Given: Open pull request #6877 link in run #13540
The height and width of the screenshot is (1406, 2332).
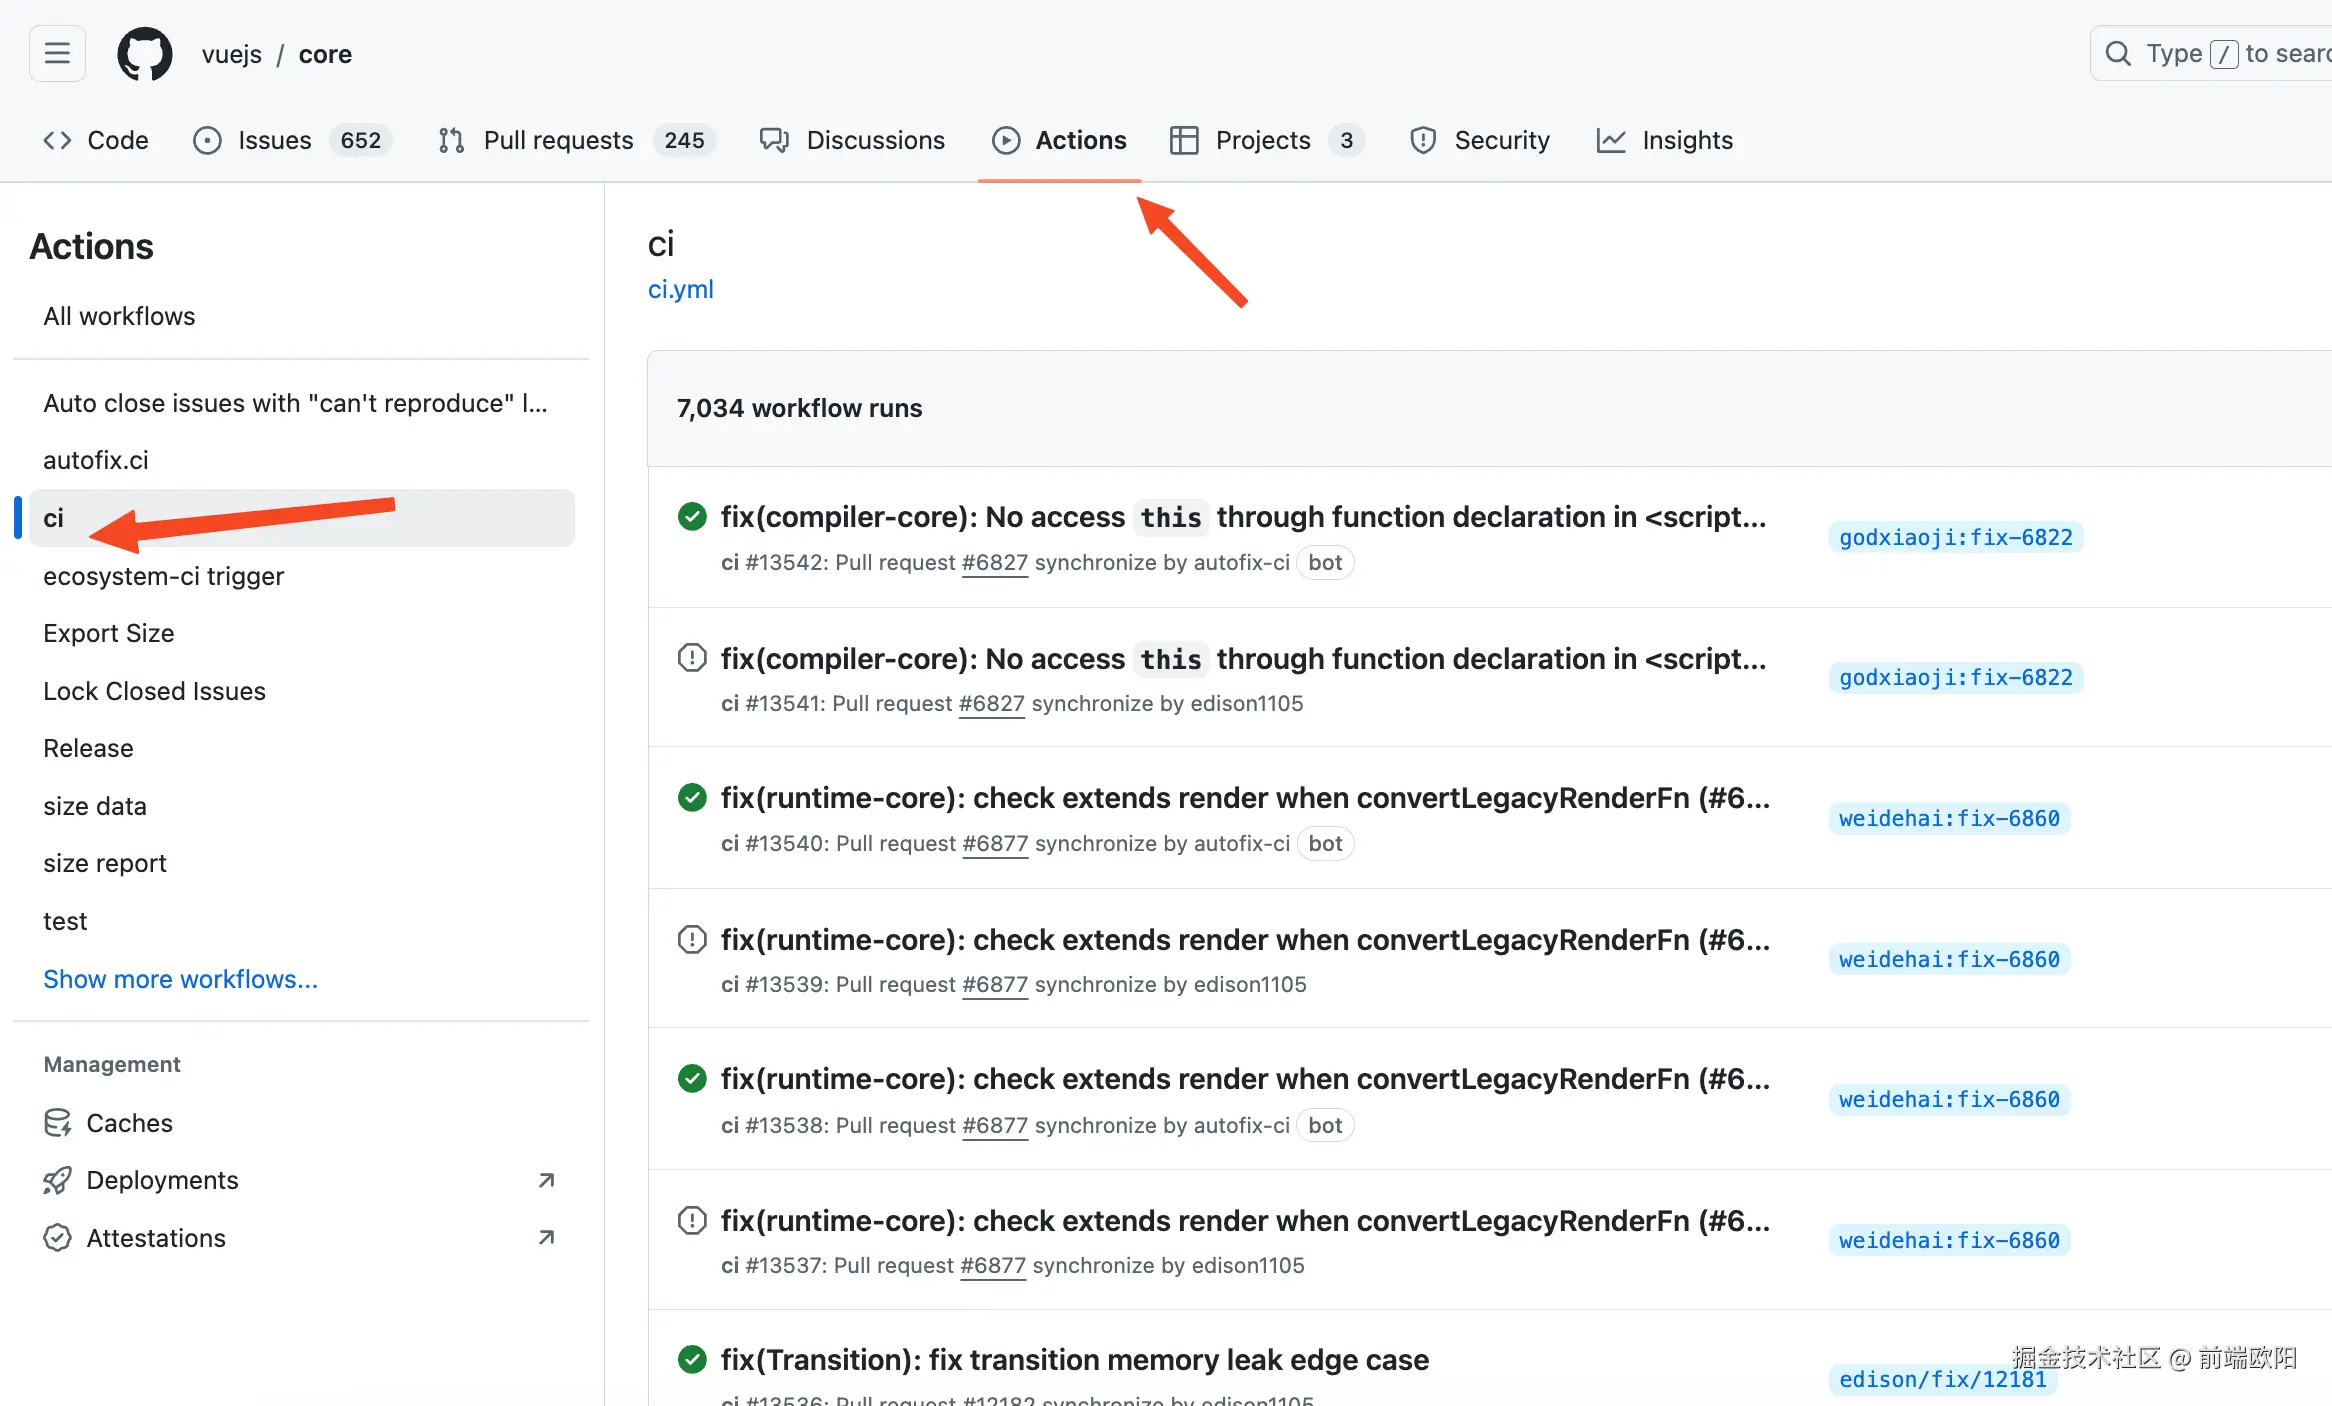Looking at the screenshot, I should click(994, 843).
